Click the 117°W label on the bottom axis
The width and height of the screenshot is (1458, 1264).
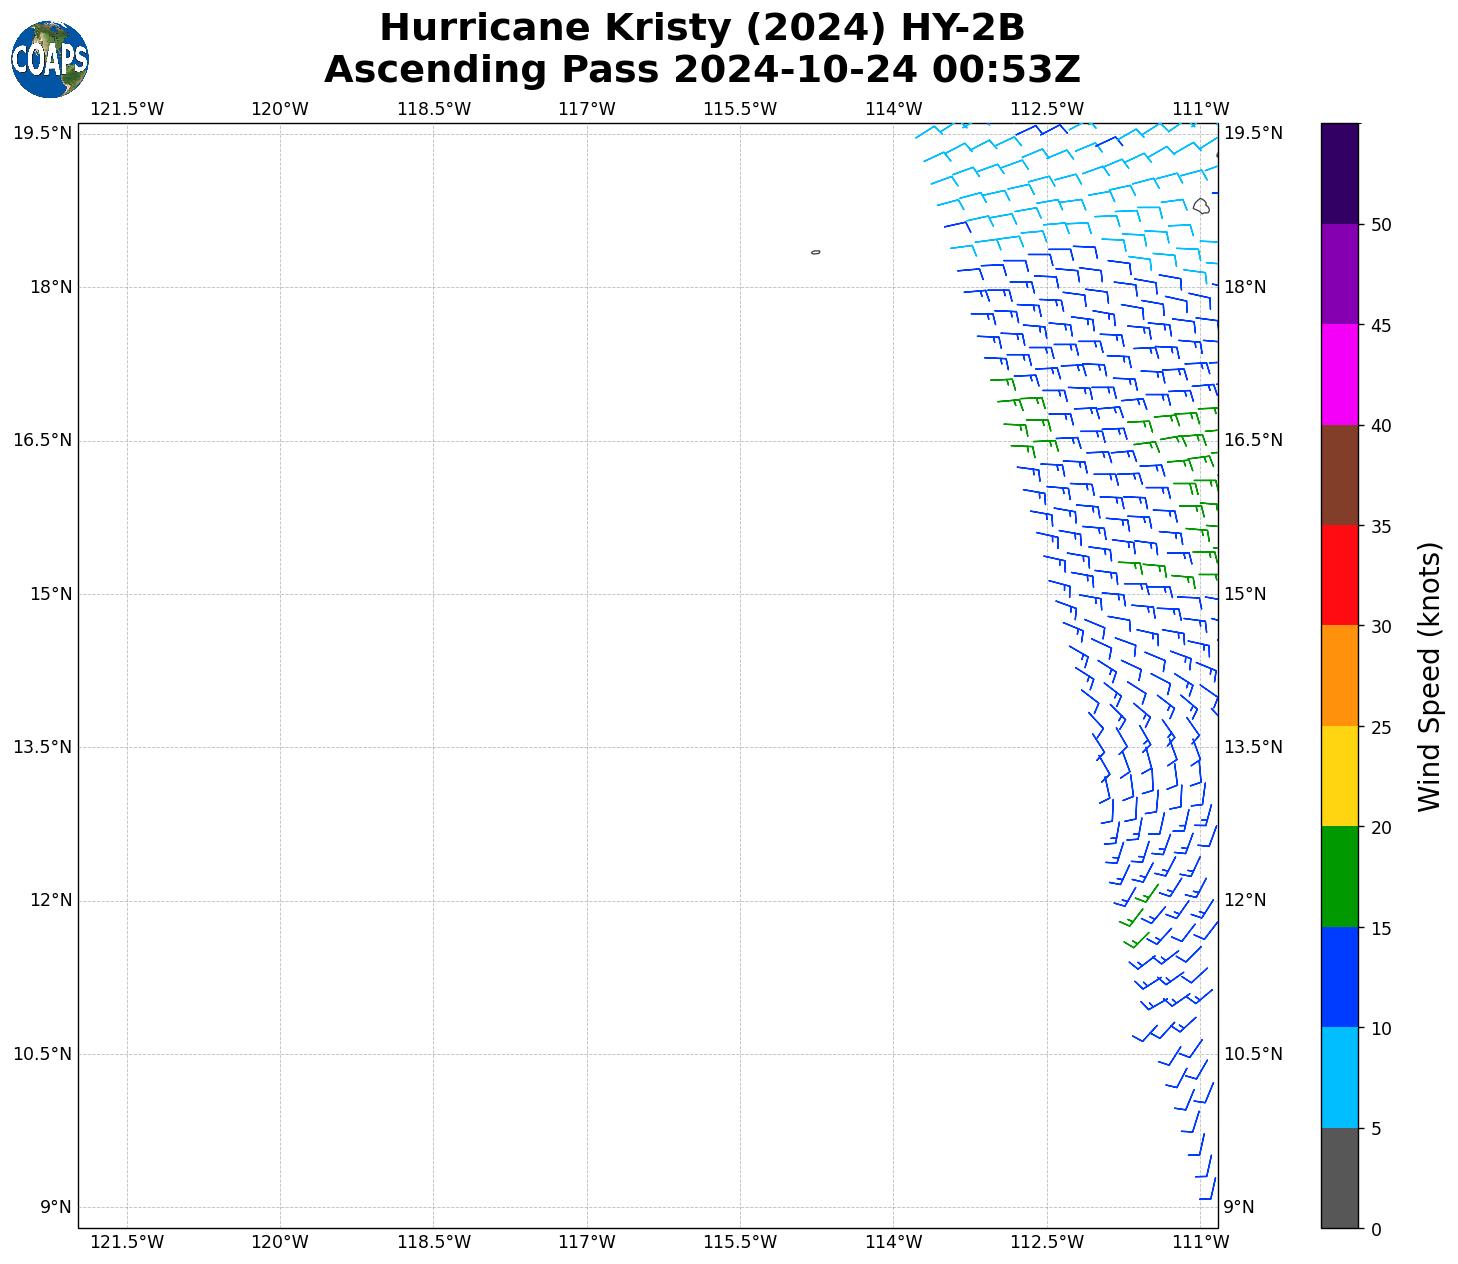tap(587, 1242)
